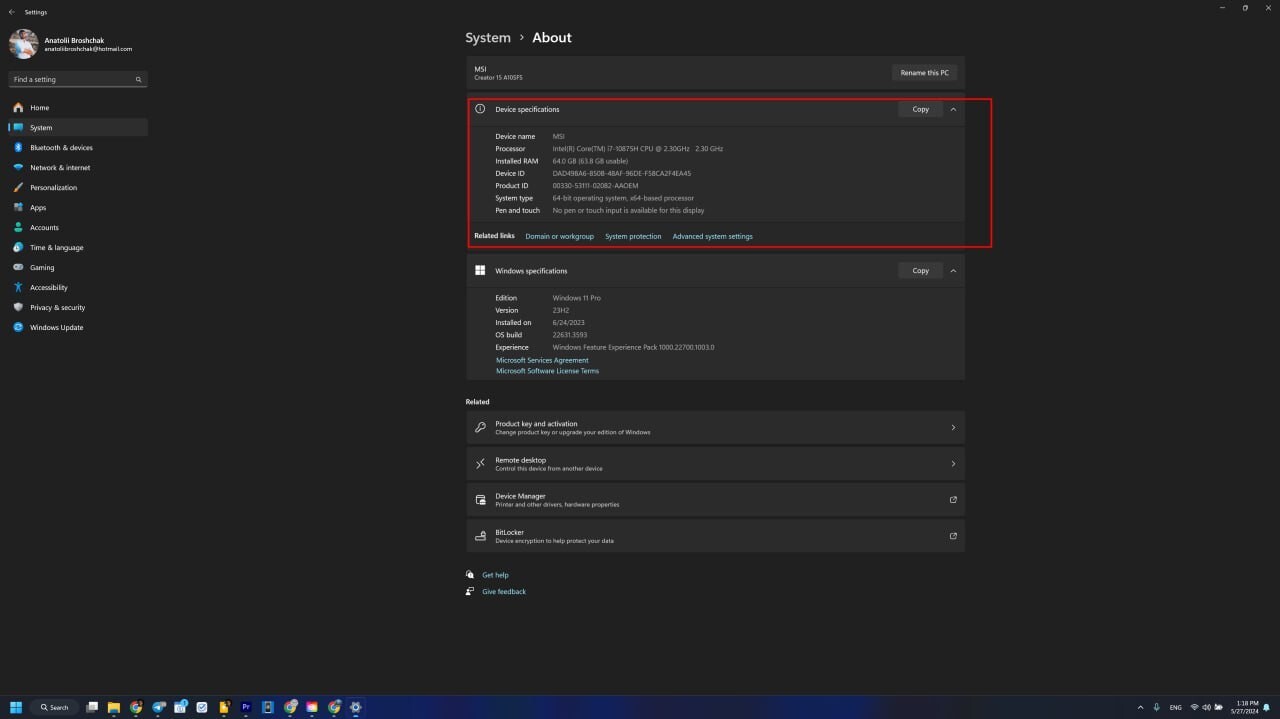Click the Product ID value 00330-53111-02082-AAOEM
Viewport: 1280px width, 719px height.
(x=595, y=185)
